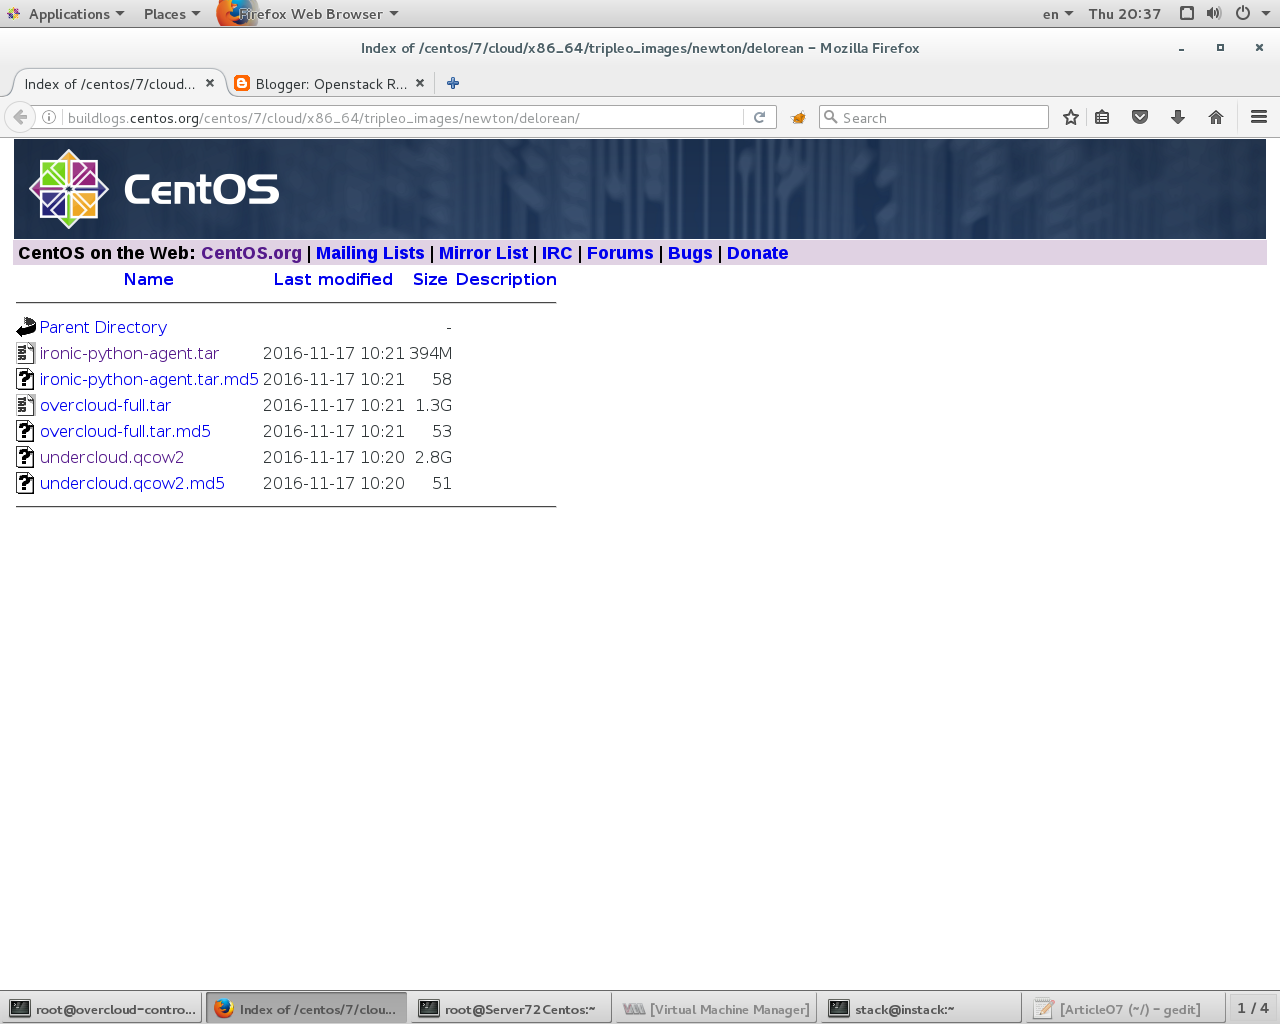This screenshot has width=1280, height=1024.
Task: Click the orange addon icon beside address bar
Action: tap(798, 117)
